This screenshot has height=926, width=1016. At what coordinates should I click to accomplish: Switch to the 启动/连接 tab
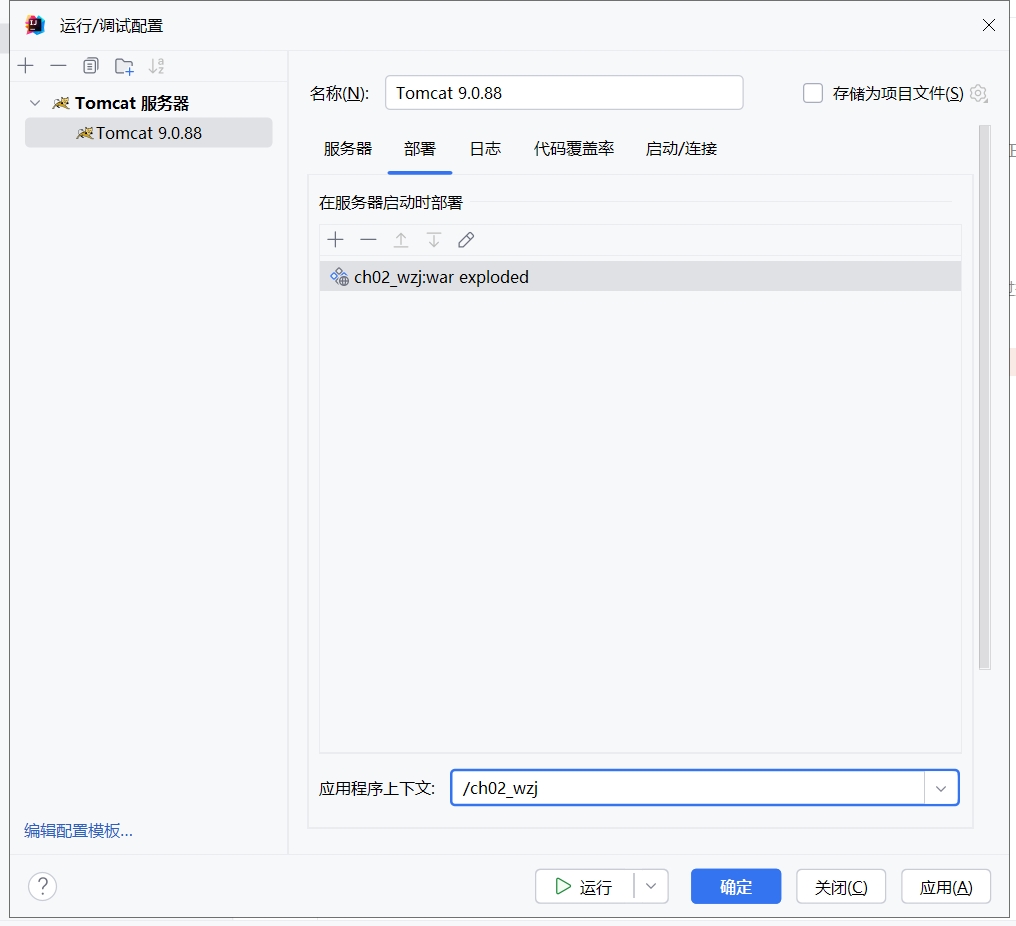tap(681, 149)
